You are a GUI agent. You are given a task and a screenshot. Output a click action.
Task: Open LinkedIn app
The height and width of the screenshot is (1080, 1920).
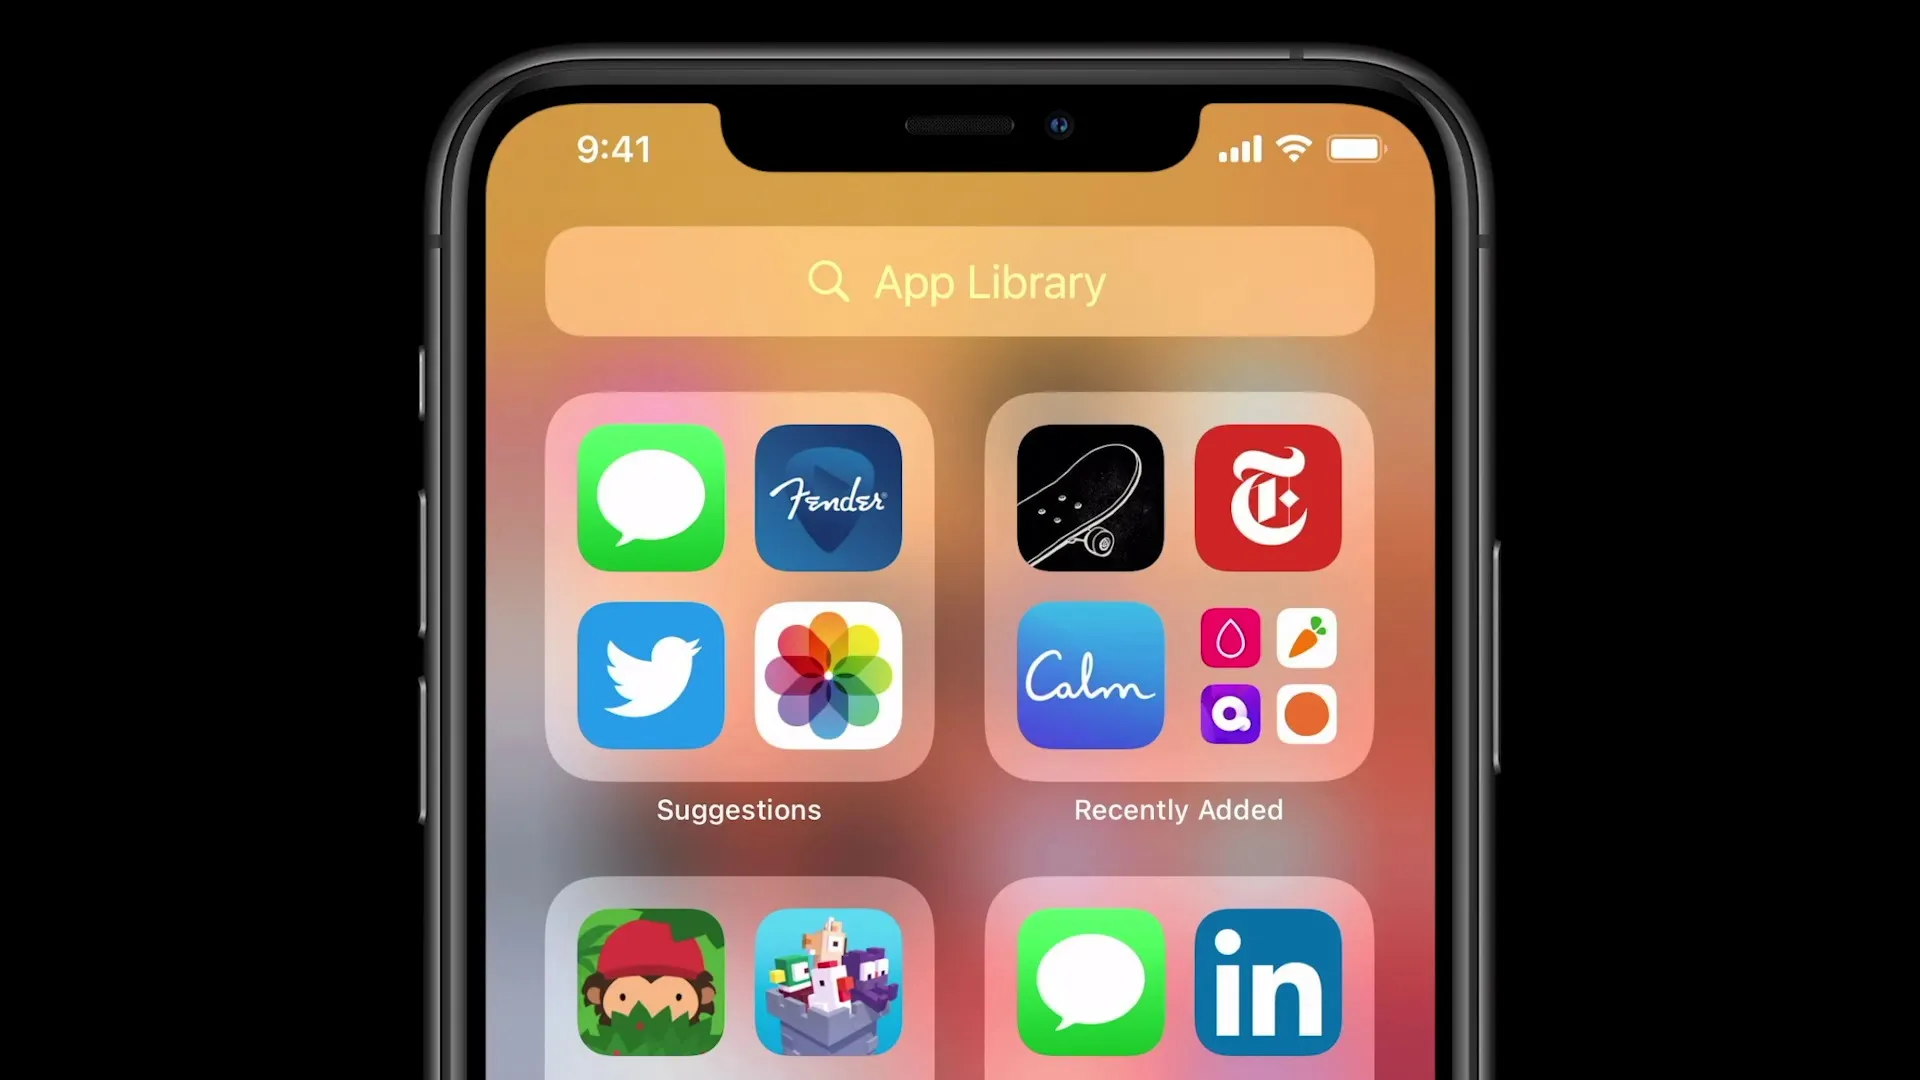pyautogui.click(x=1267, y=980)
